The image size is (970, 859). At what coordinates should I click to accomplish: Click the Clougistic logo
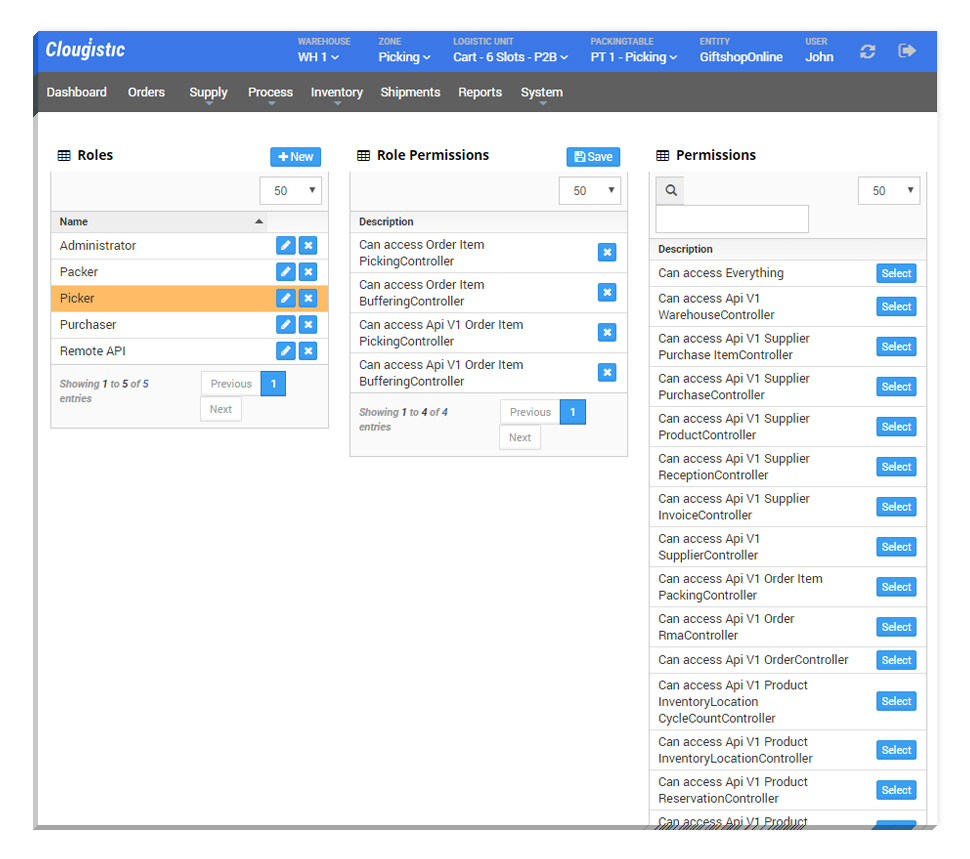pos(85,49)
